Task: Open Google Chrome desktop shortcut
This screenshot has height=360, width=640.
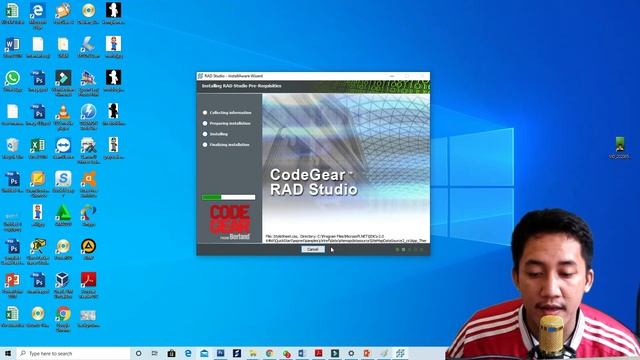Action: tap(63, 319)
